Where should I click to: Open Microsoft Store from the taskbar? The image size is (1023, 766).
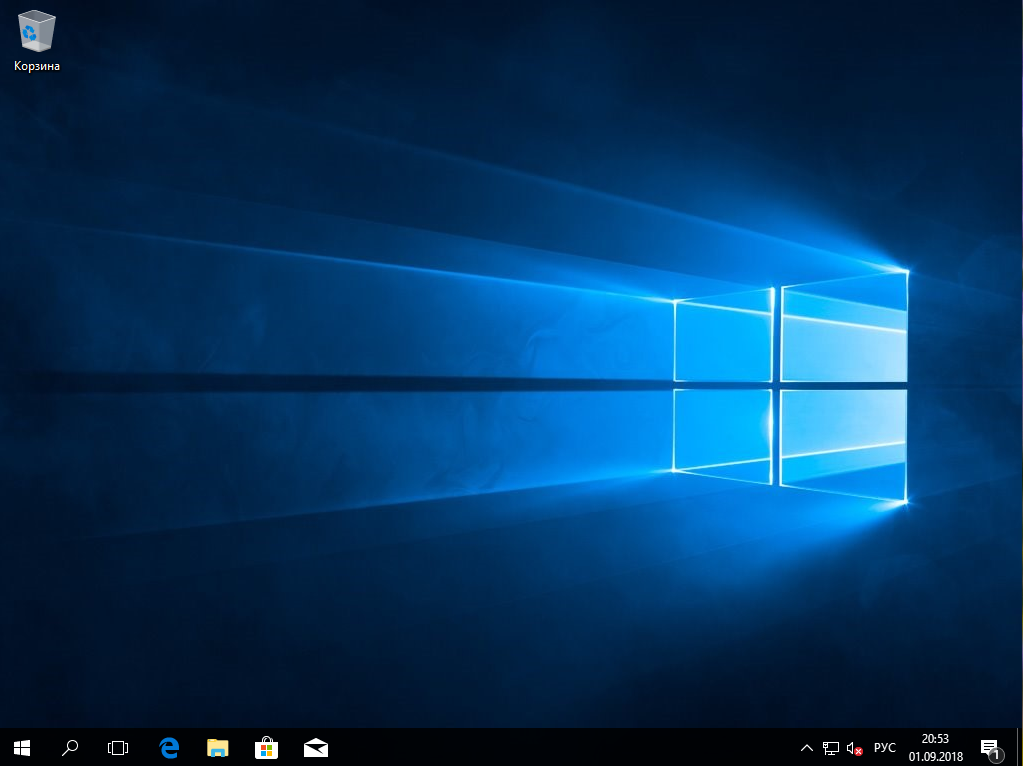[266, 747]
